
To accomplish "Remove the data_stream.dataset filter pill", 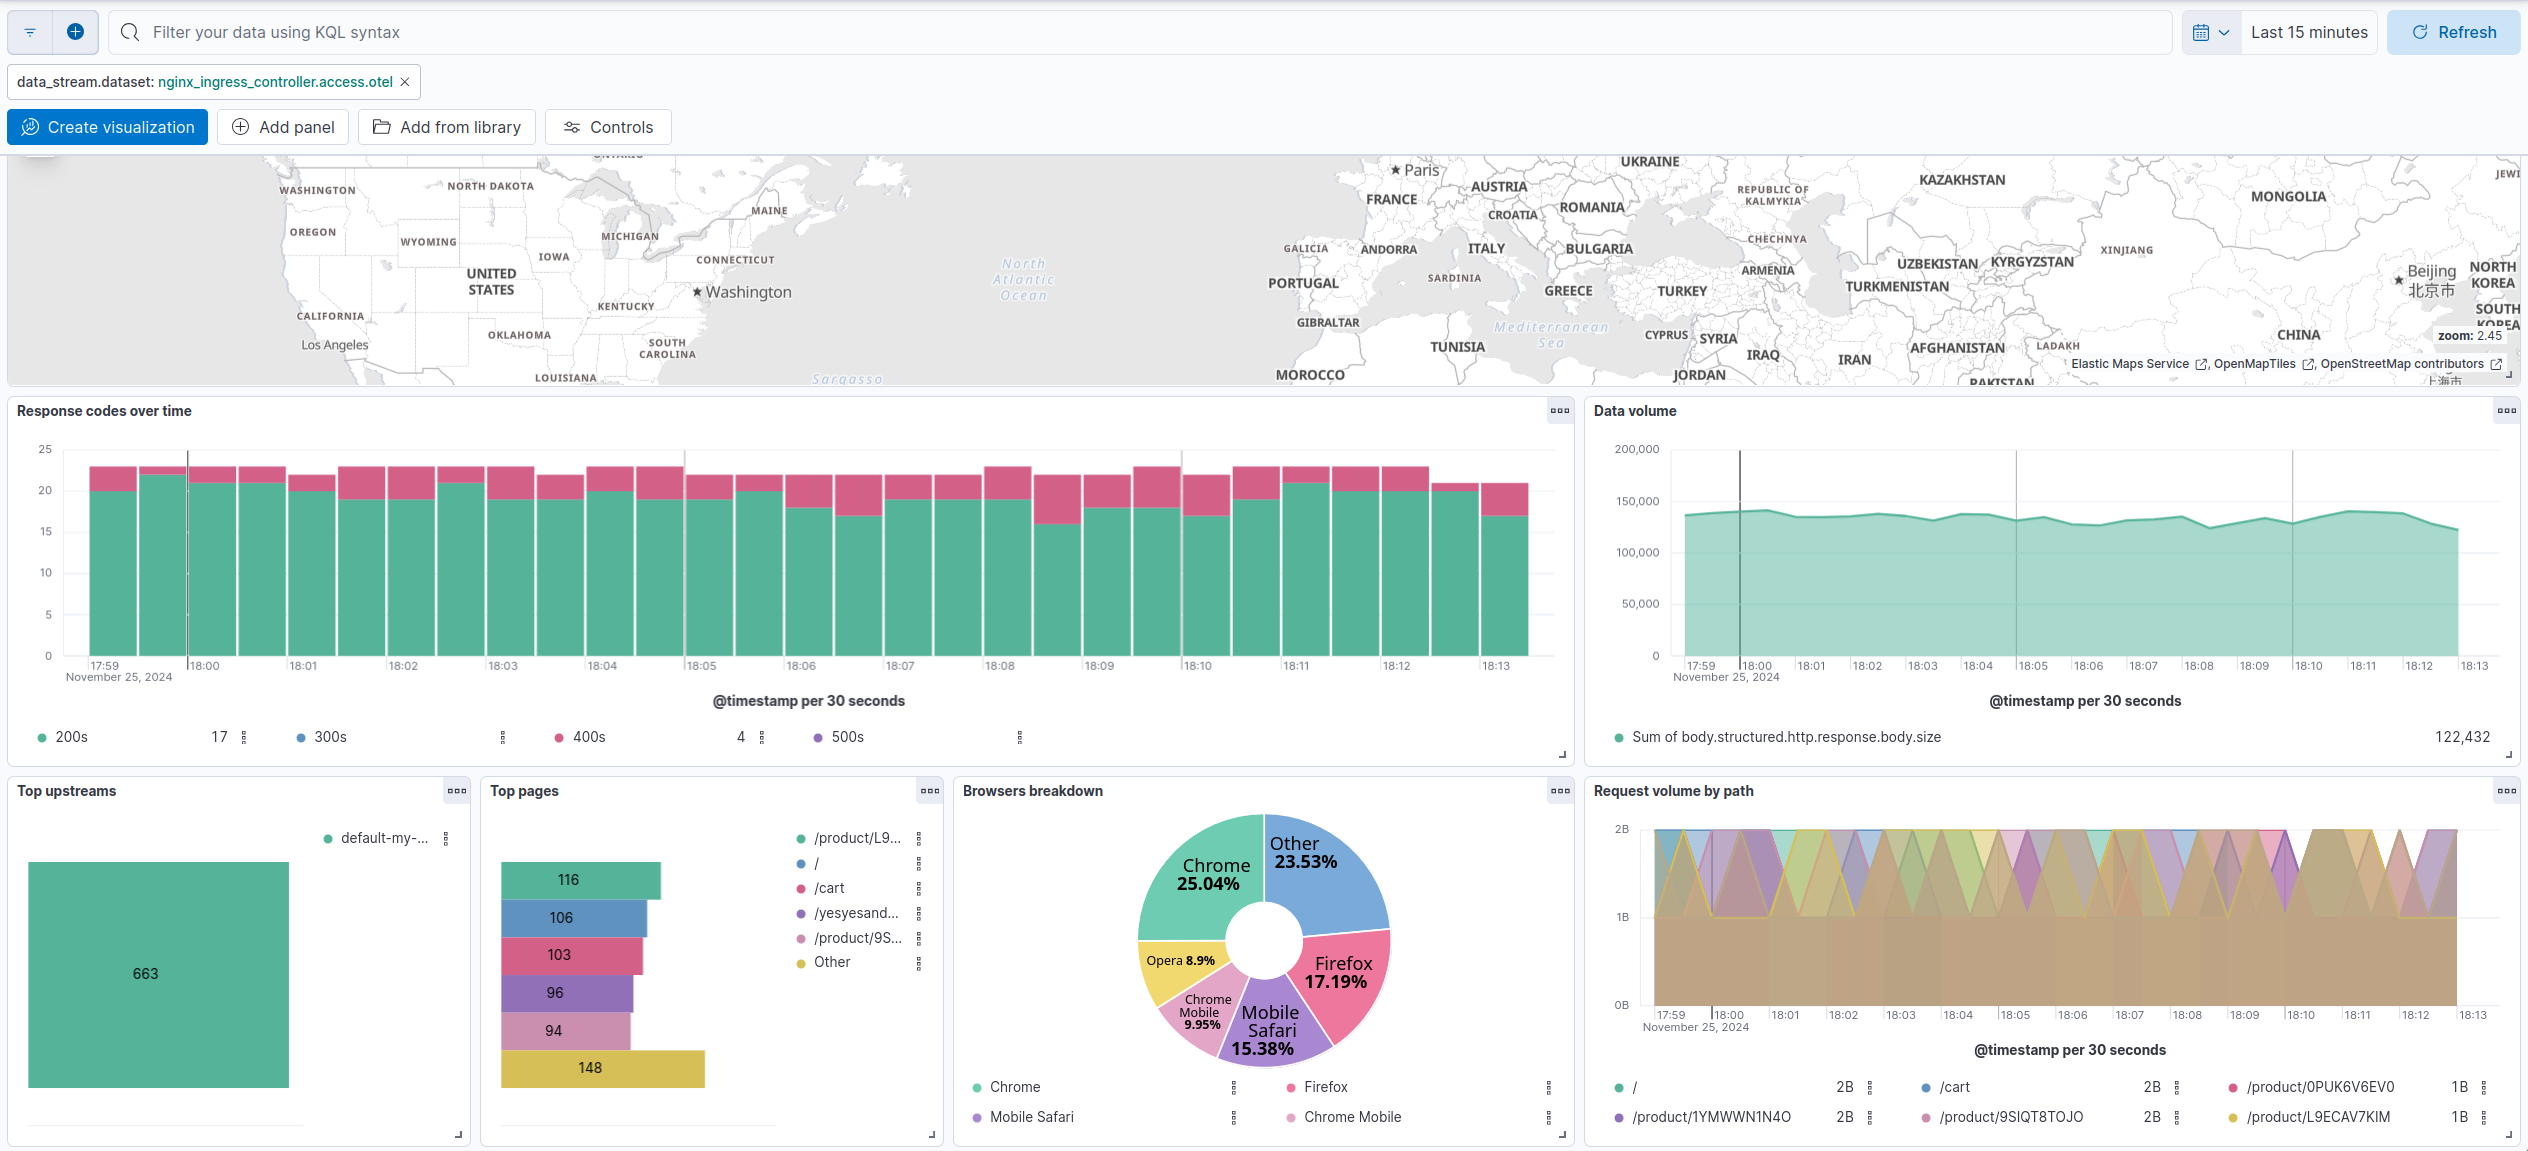I will click(x=405, y=82).
